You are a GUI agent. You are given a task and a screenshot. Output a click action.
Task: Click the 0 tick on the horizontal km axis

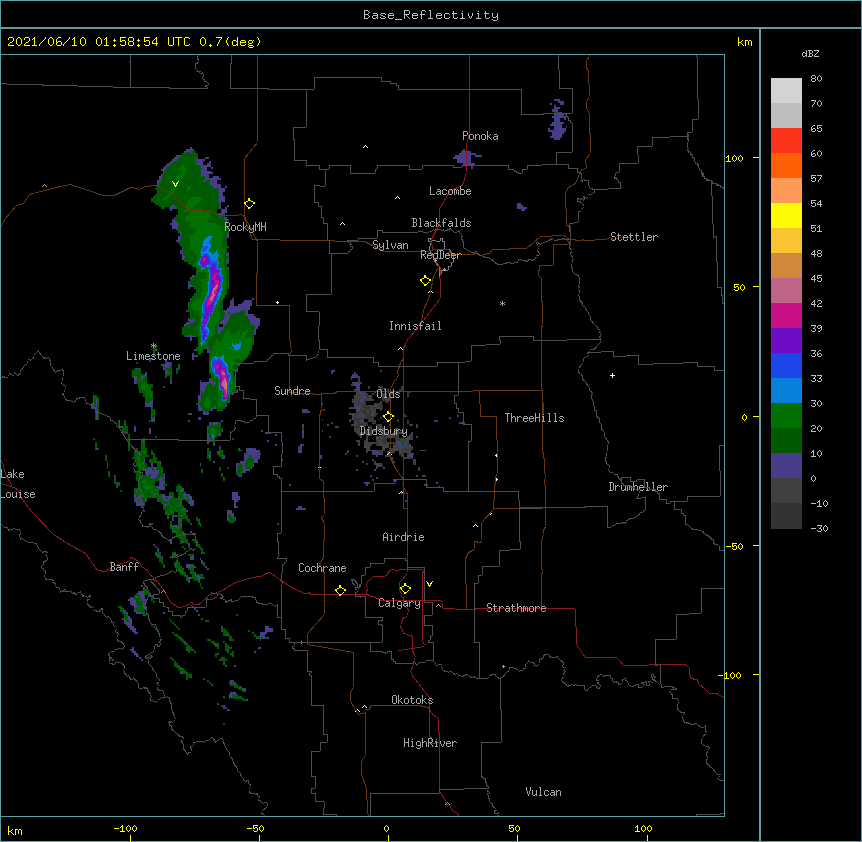tap(386, 828)
